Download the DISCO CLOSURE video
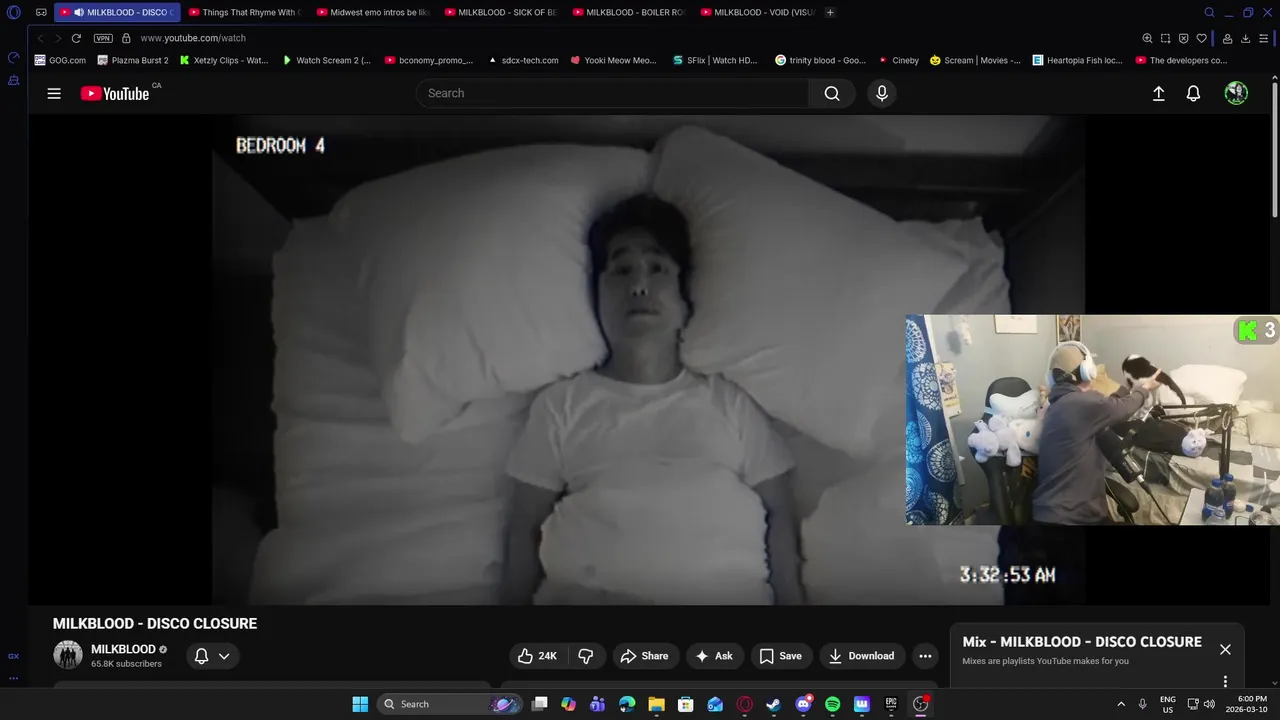This screenshot has width=1280, height=720. 862,656
